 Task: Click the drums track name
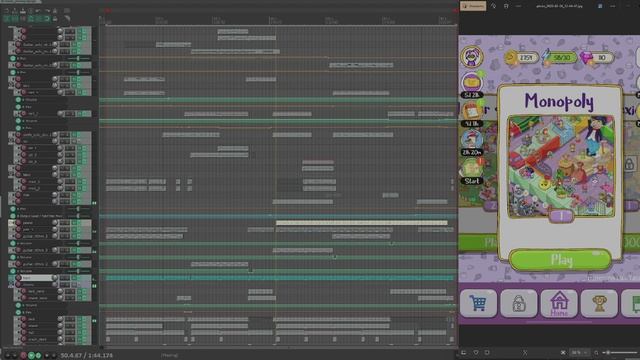(29, 284)
